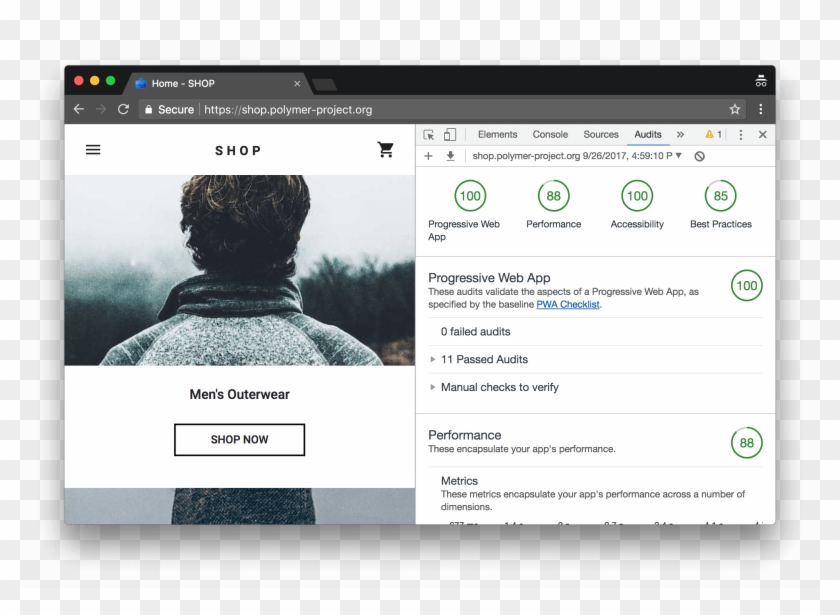Screen dimensions: 840x615
Task: Go back with browser back arrow
Action: [x=79, y=109]
